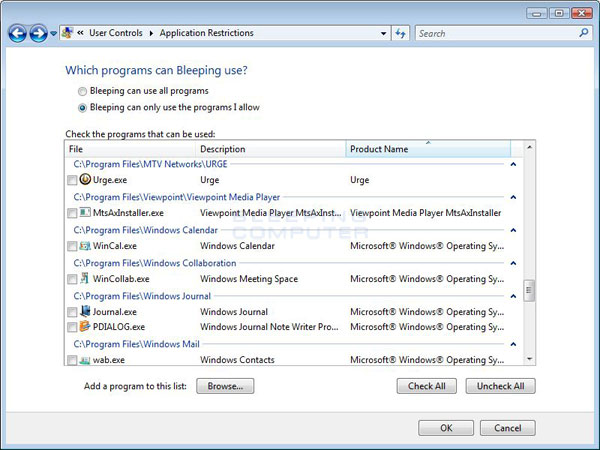This screenshot has height=450, width=600.
Task: Collapse the Windows Mail group
Action: click(514, 344)
